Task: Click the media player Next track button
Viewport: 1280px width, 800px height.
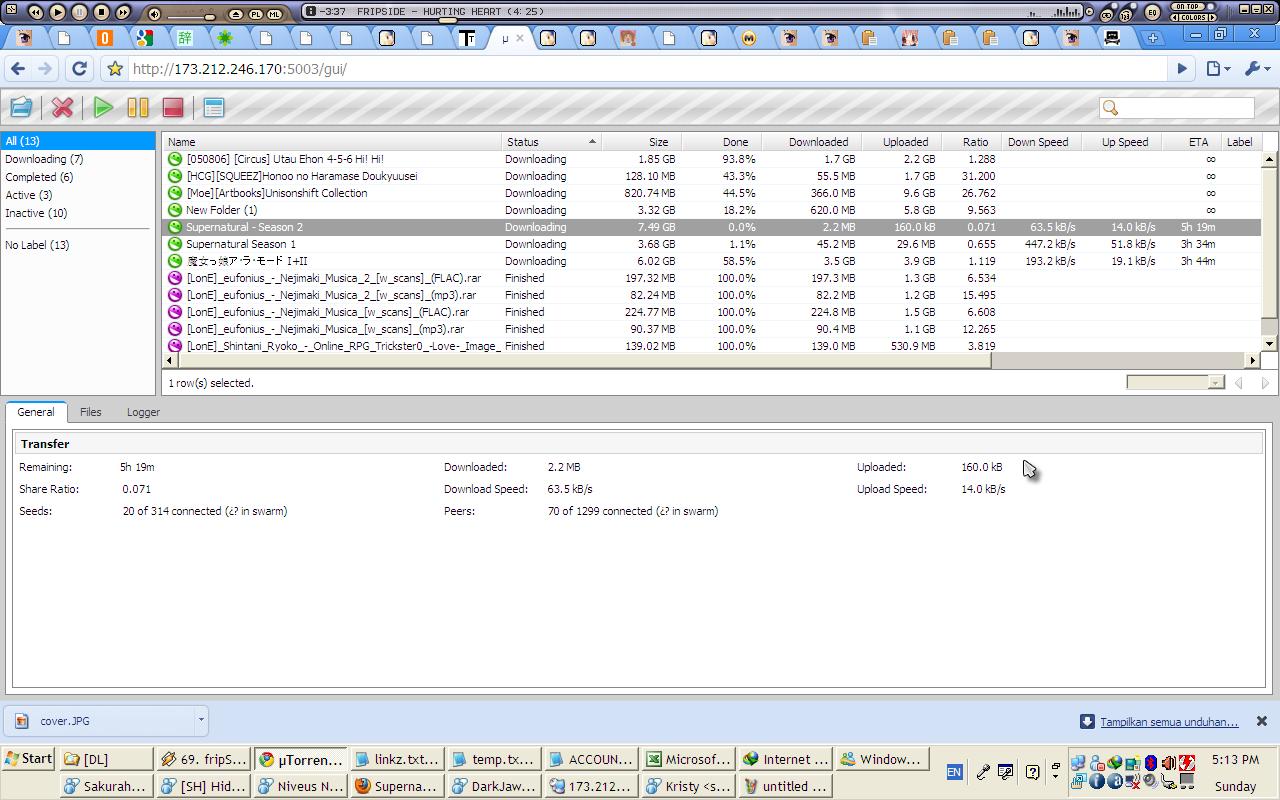Action: pyautogui.click(x=123, y=12)
